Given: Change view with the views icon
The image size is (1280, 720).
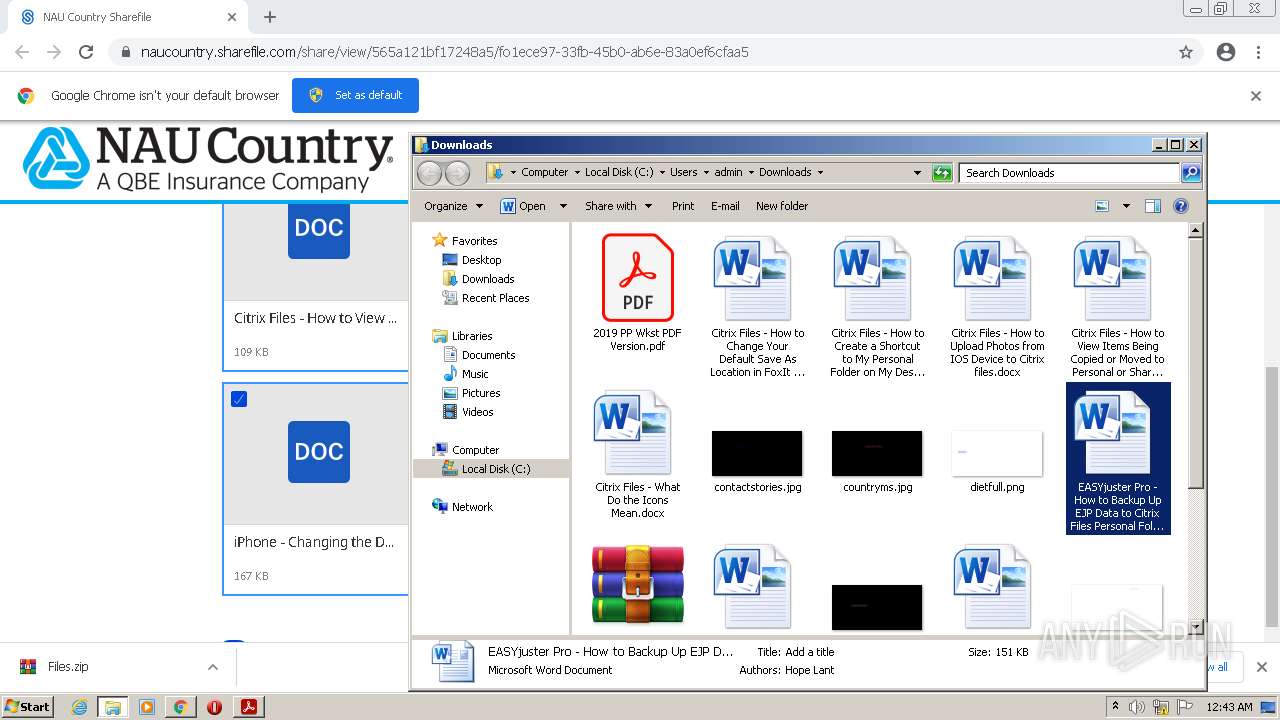Looking at the screenshot, I should click(x=1102, y=206).
